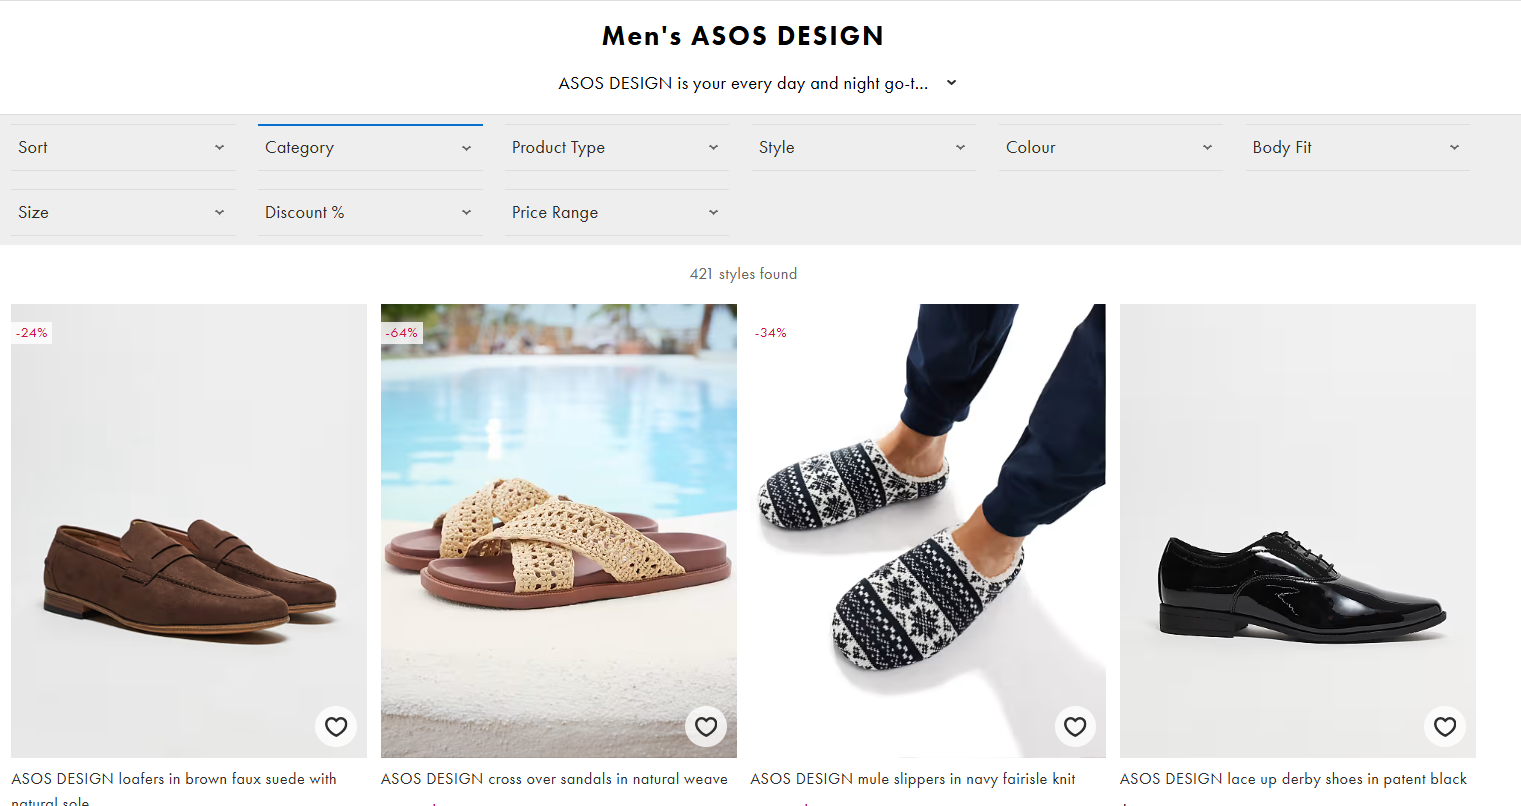
Task: Open the Sort dropdown
Action: point(123,147)
